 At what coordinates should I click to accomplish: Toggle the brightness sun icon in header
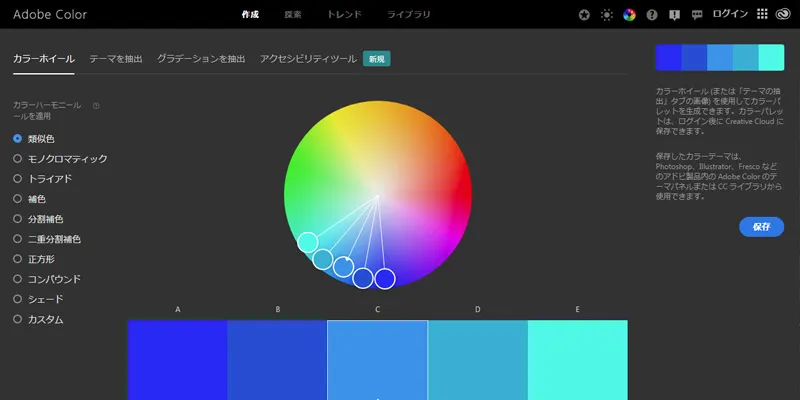pos(606,16)
